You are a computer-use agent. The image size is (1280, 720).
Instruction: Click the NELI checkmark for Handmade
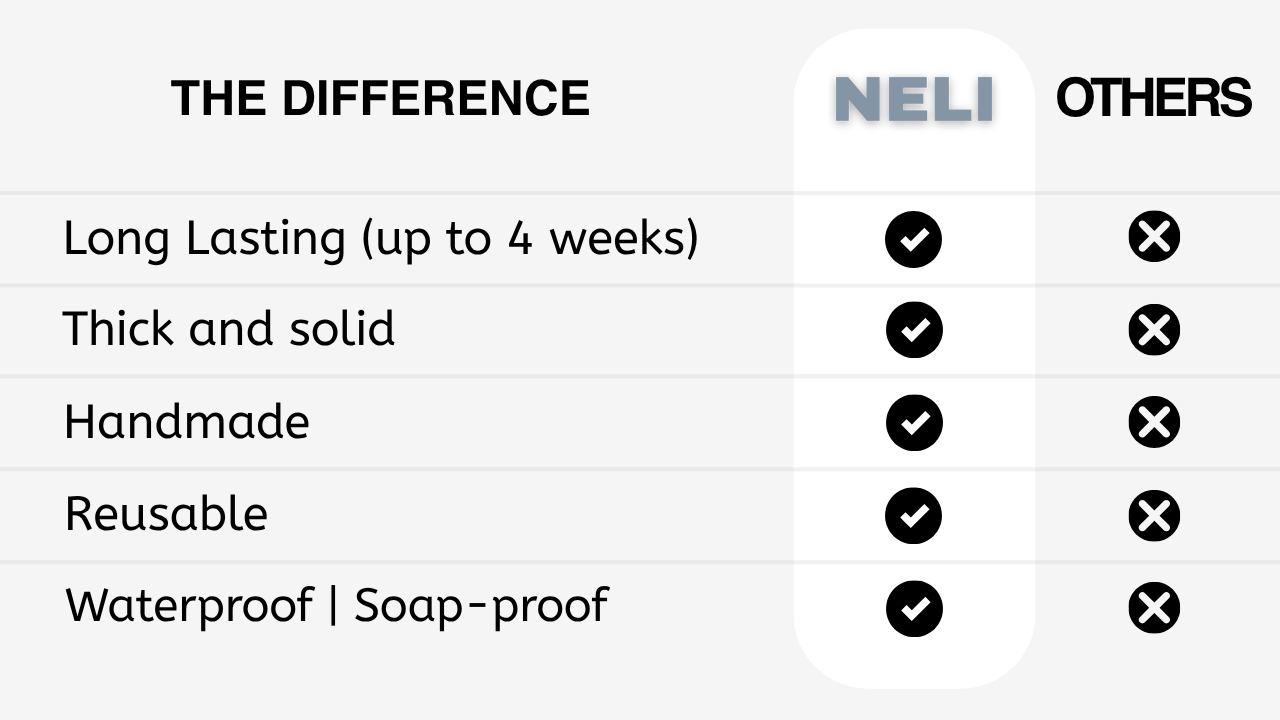[913, 422]
